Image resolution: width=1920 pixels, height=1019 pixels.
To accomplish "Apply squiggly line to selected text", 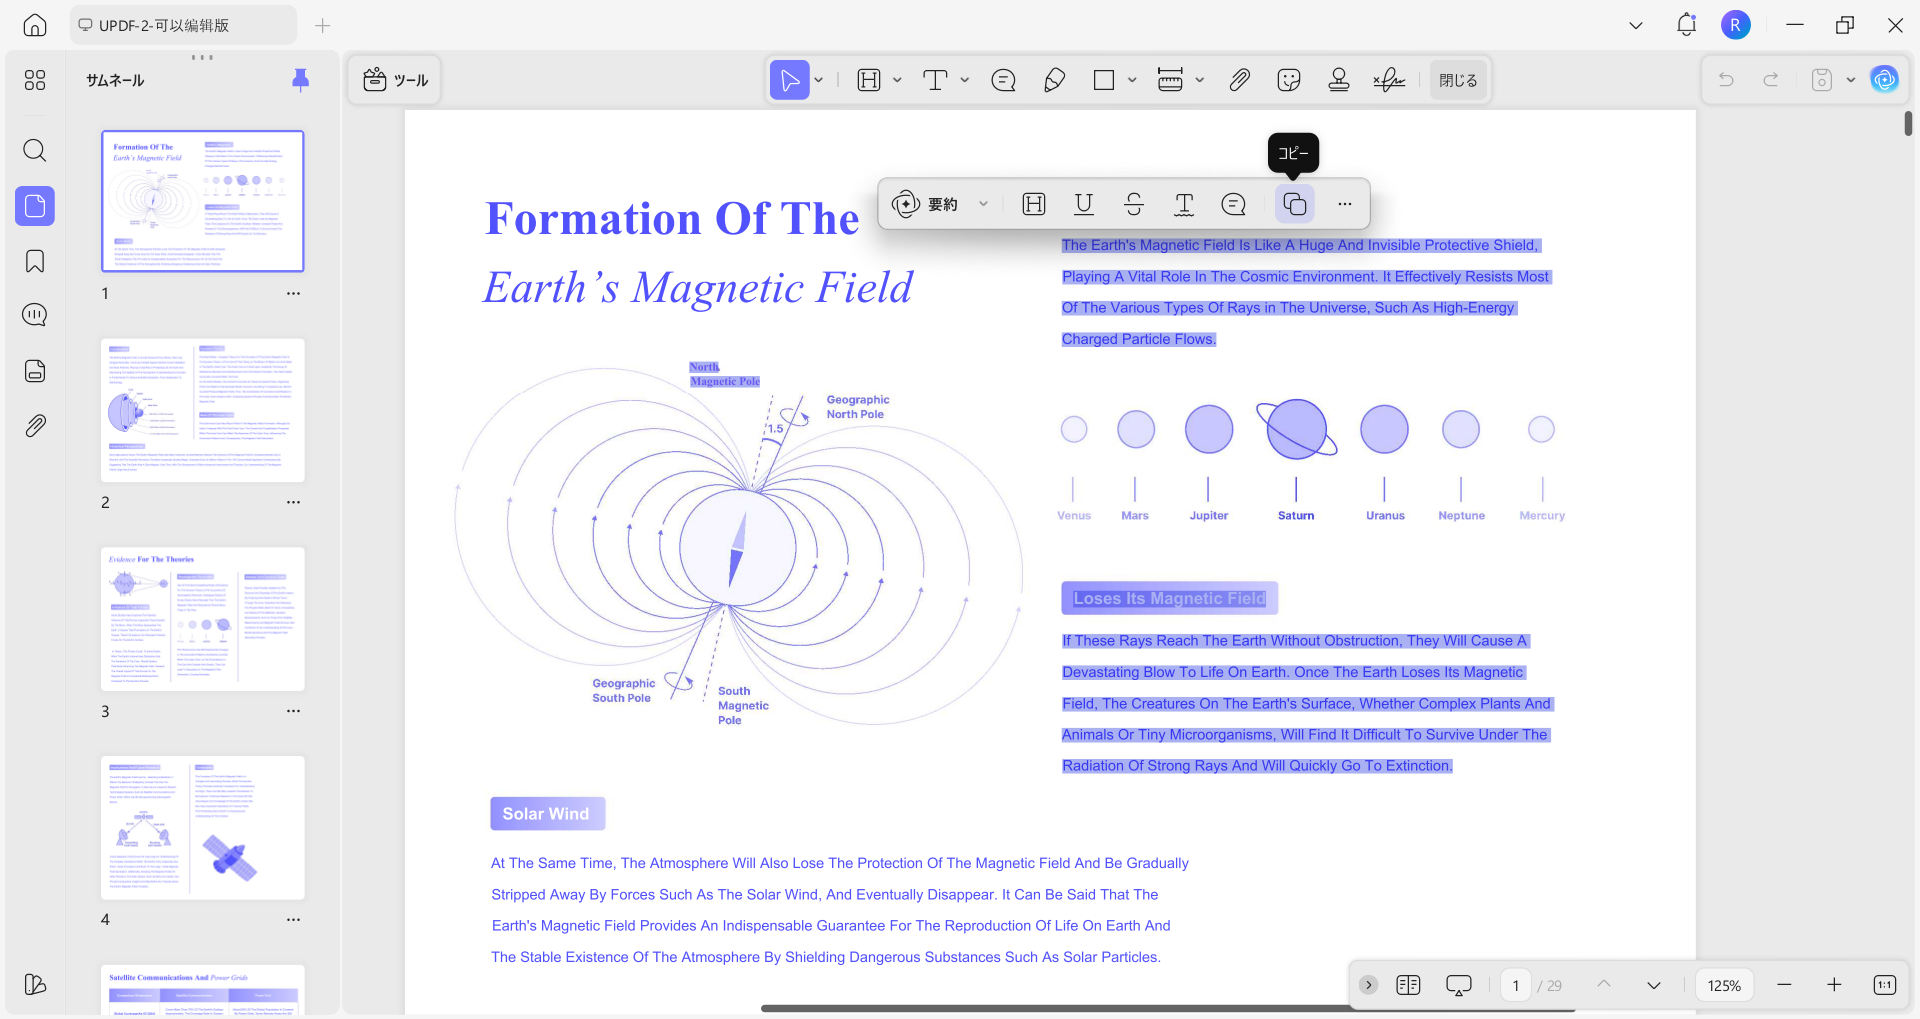I will tap(1184, 204).
